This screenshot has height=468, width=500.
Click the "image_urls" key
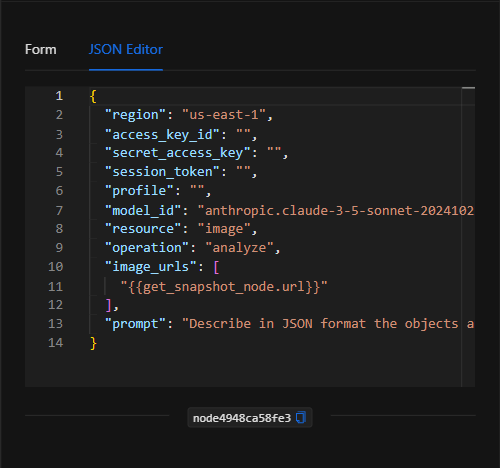[x=151, y=267]
